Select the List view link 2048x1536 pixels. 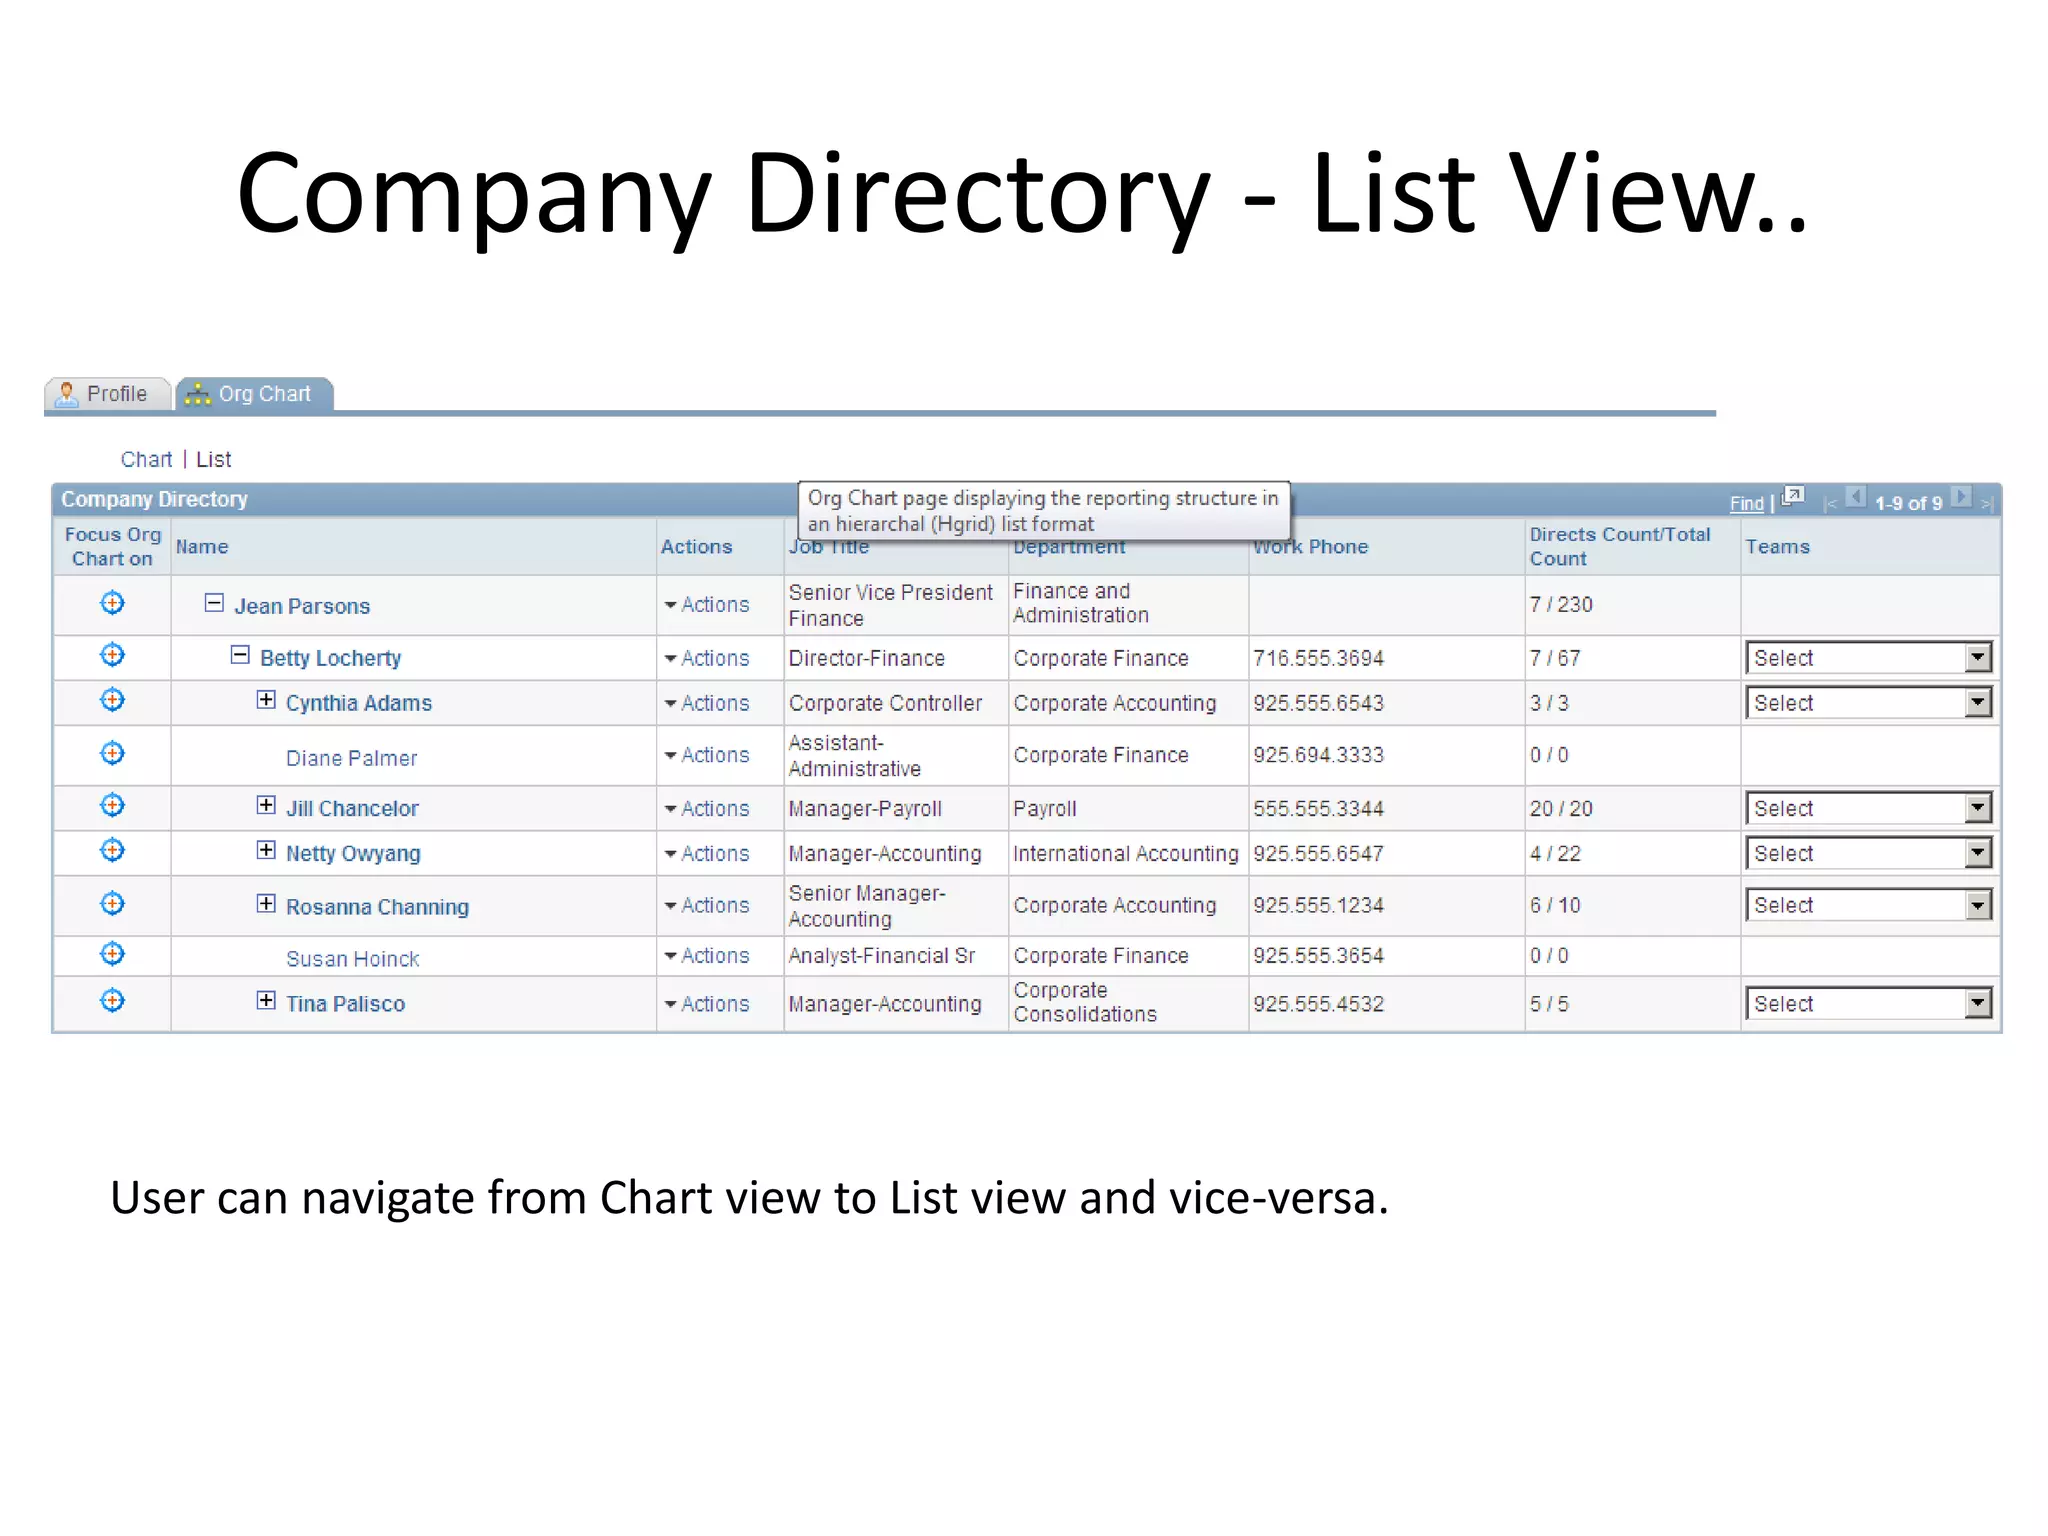[x=214, y=459]
